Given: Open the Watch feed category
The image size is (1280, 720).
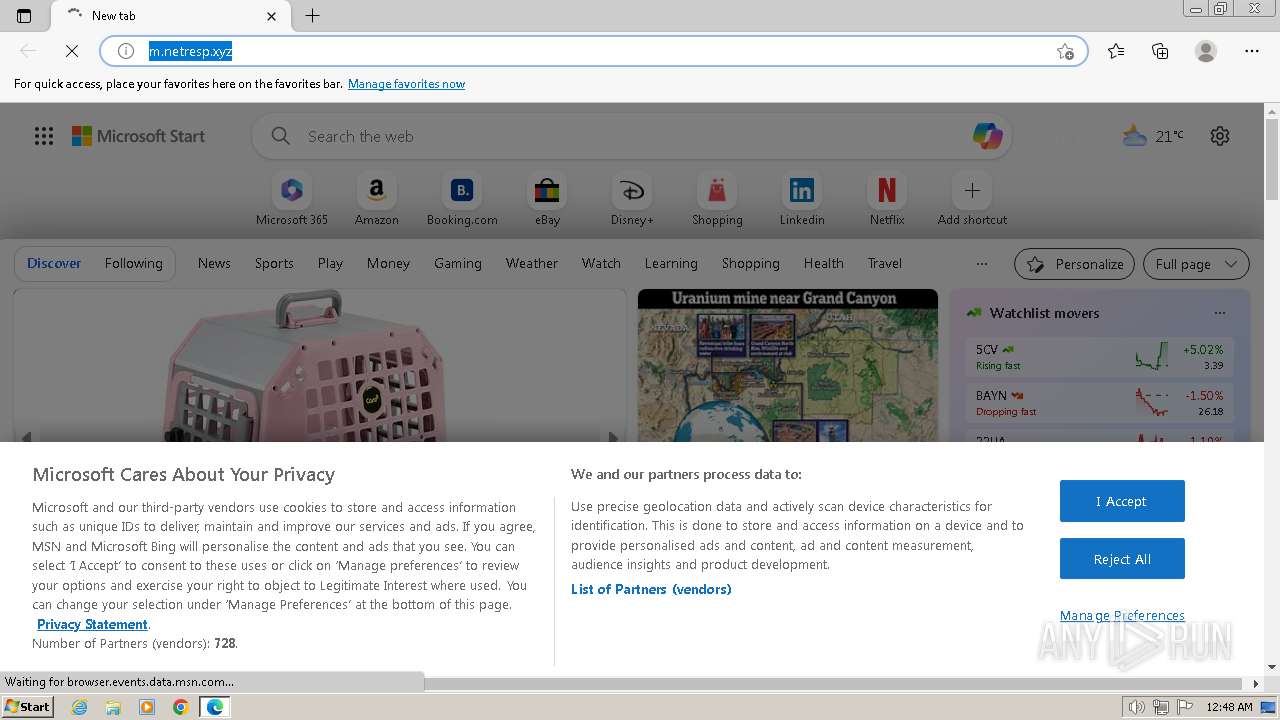Looking at the screenshot, I should tap(601, 263).
